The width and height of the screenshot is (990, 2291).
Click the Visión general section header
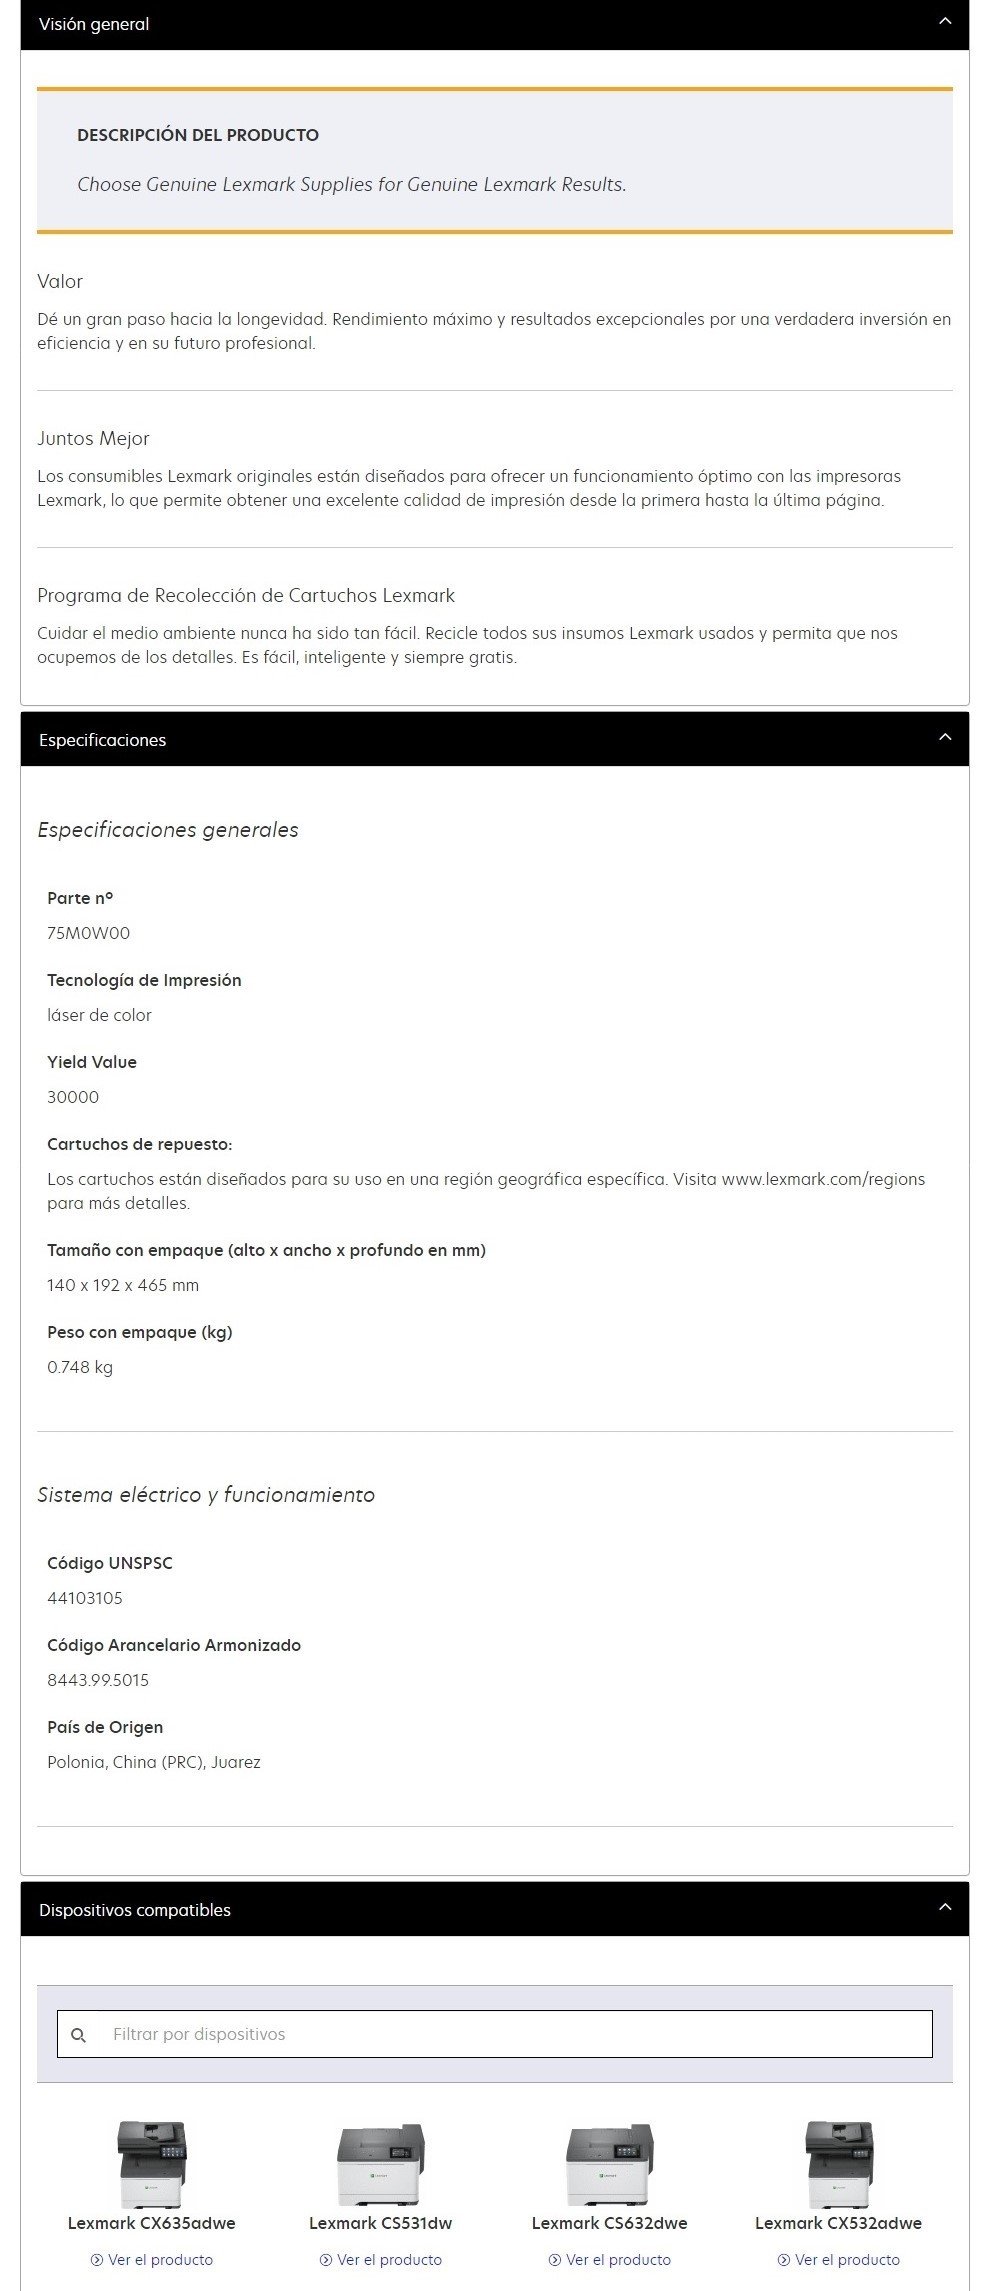click(x=94, y=24)
